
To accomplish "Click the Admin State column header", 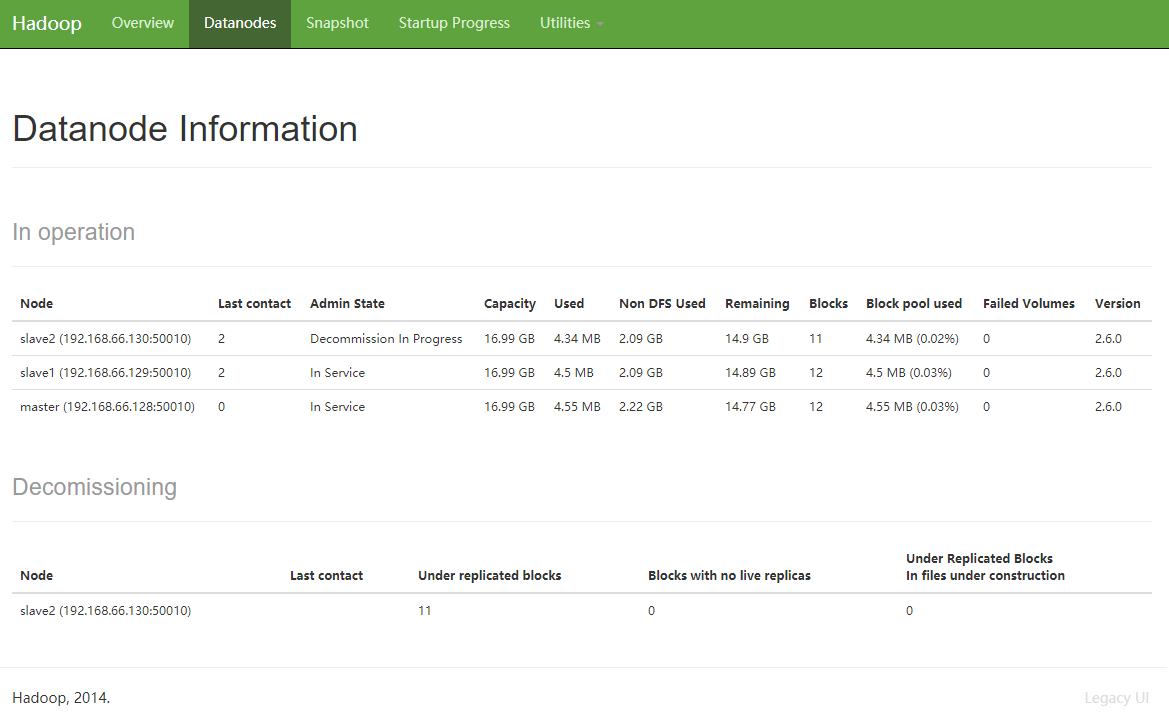I will 347,304.
